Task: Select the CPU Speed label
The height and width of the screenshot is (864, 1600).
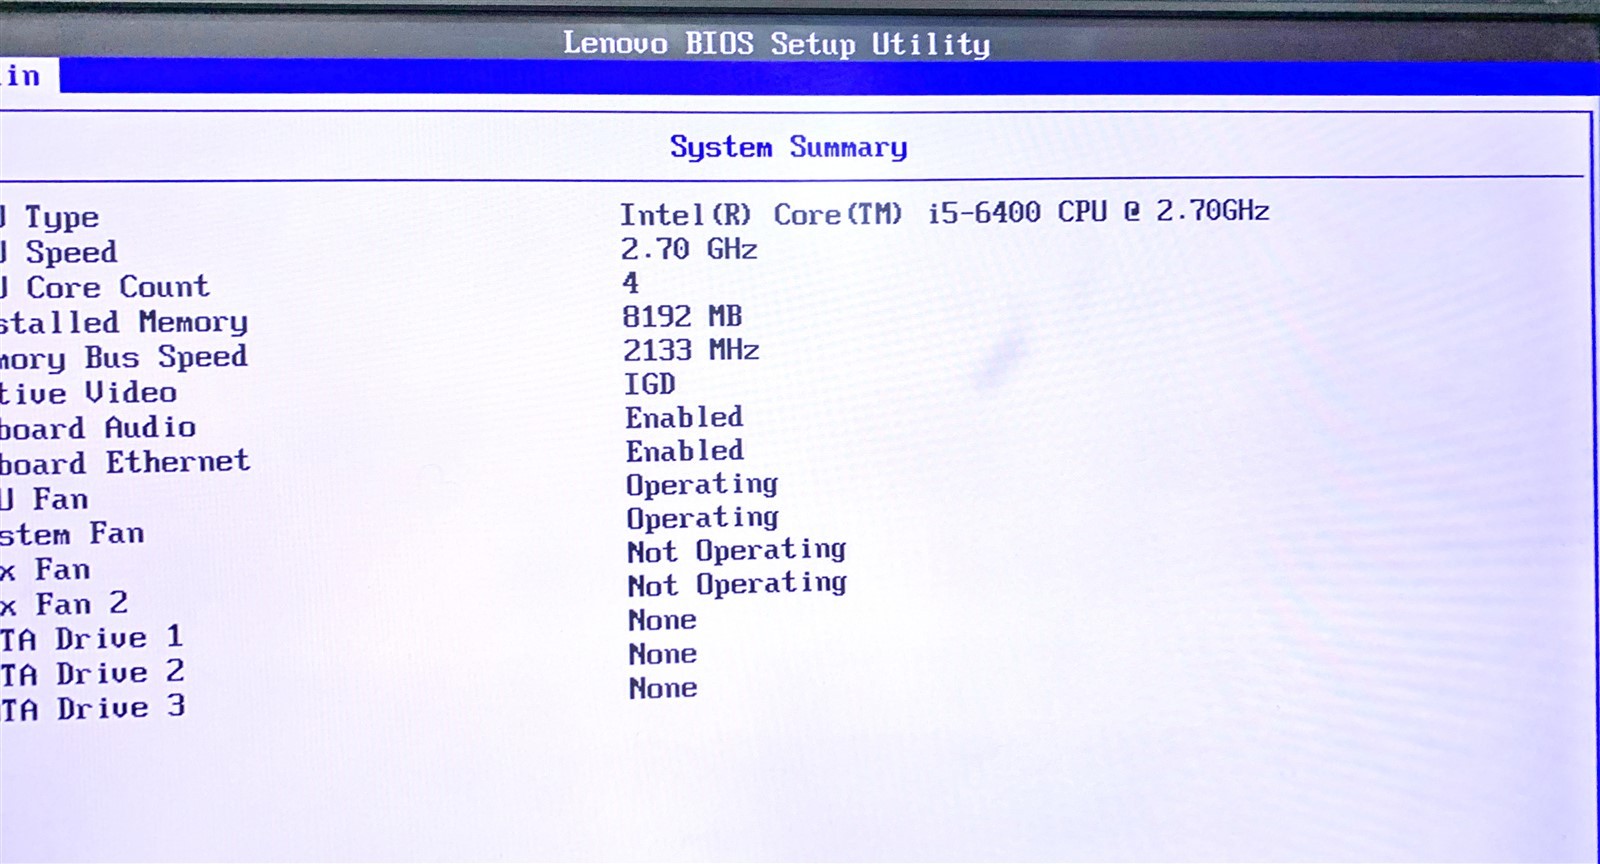Action: [x=59, y=252]
